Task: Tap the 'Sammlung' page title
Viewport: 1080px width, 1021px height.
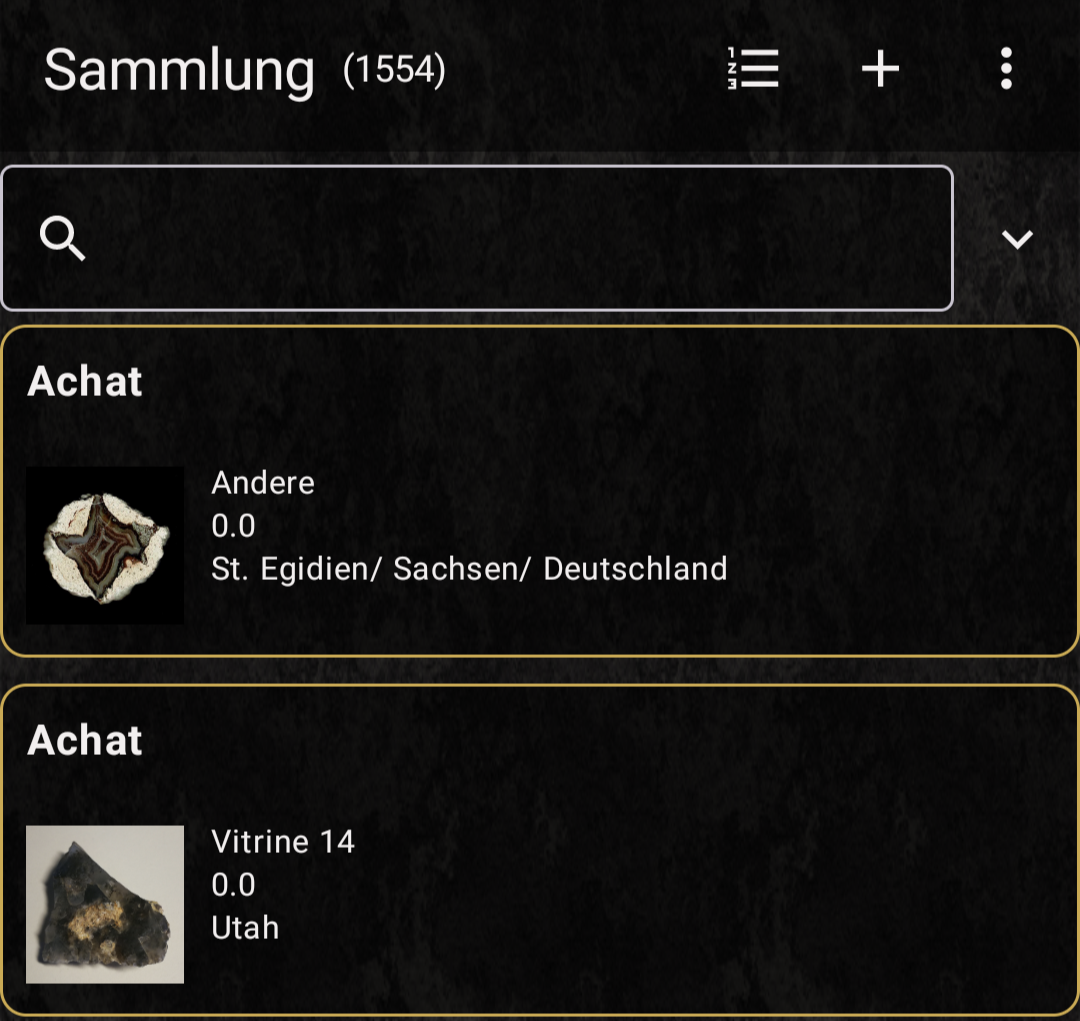Action: (179, 70)
